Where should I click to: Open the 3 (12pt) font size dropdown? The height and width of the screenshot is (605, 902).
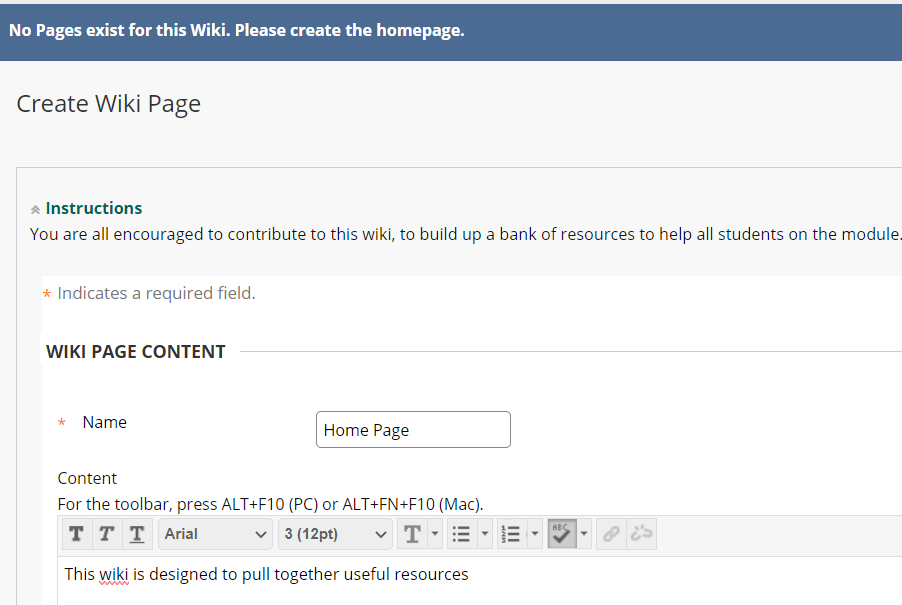(x=335, y=534)
